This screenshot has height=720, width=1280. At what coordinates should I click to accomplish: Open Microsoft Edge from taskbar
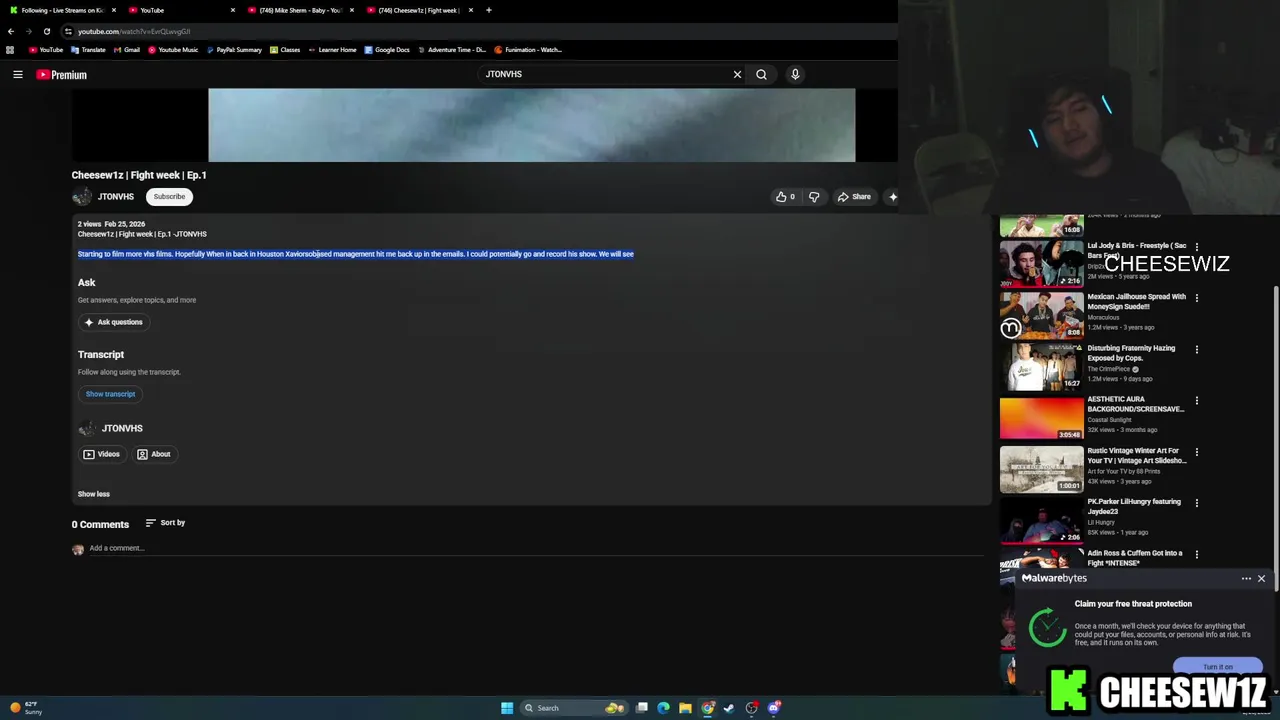[x=663, y=708]
